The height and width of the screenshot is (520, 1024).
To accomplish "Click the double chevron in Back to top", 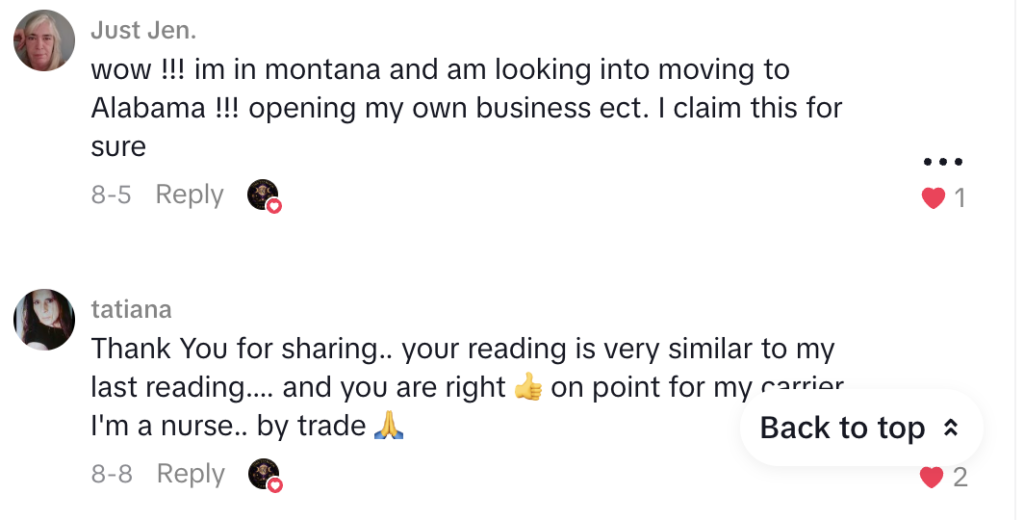I will click(951, 428).
